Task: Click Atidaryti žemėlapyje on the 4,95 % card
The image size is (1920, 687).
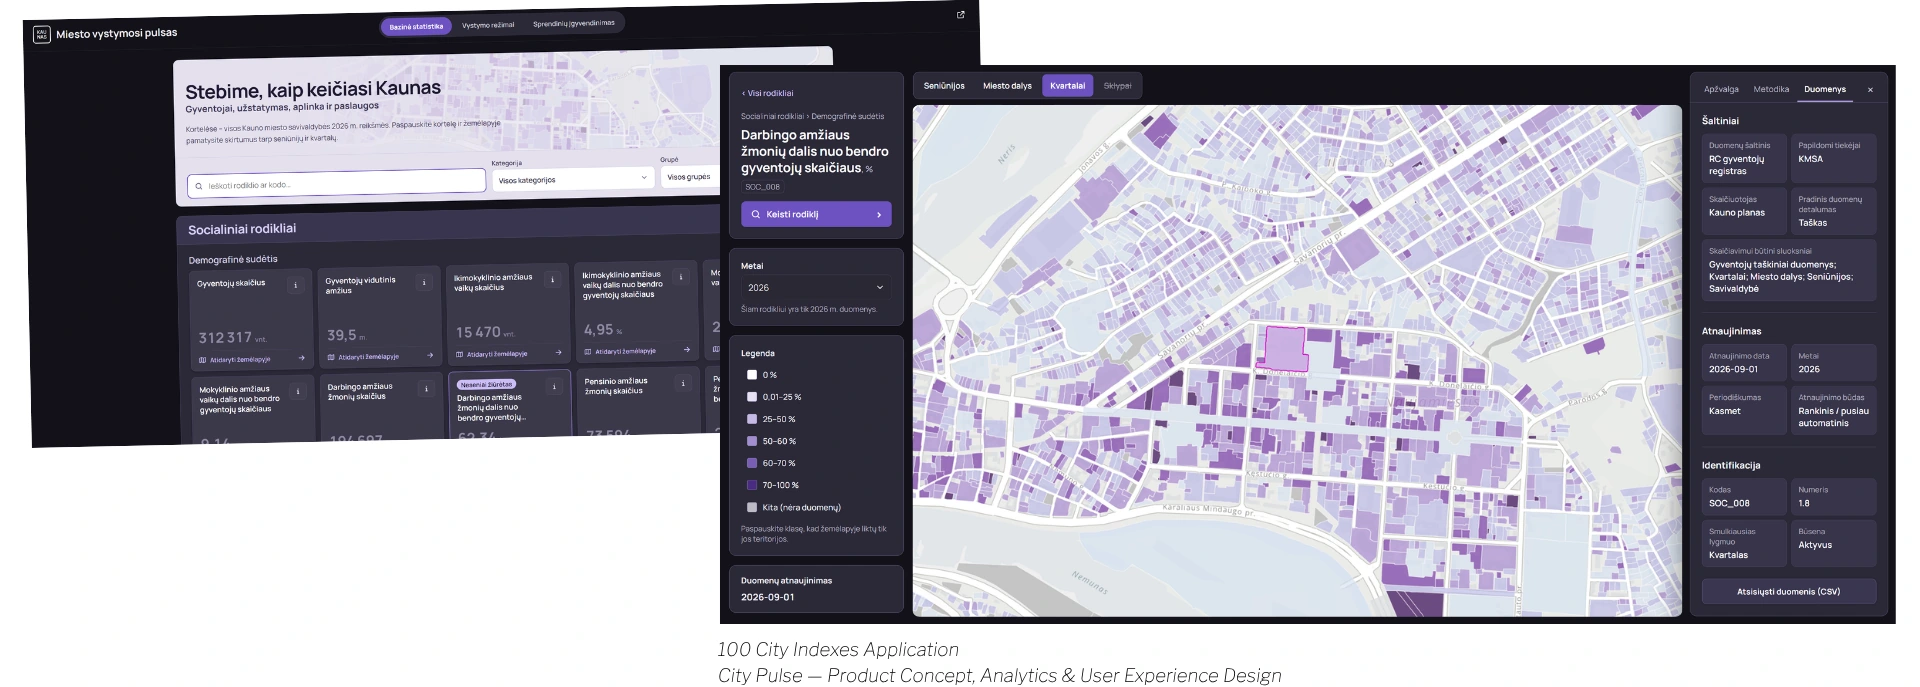Action: [x=626, y=351]
